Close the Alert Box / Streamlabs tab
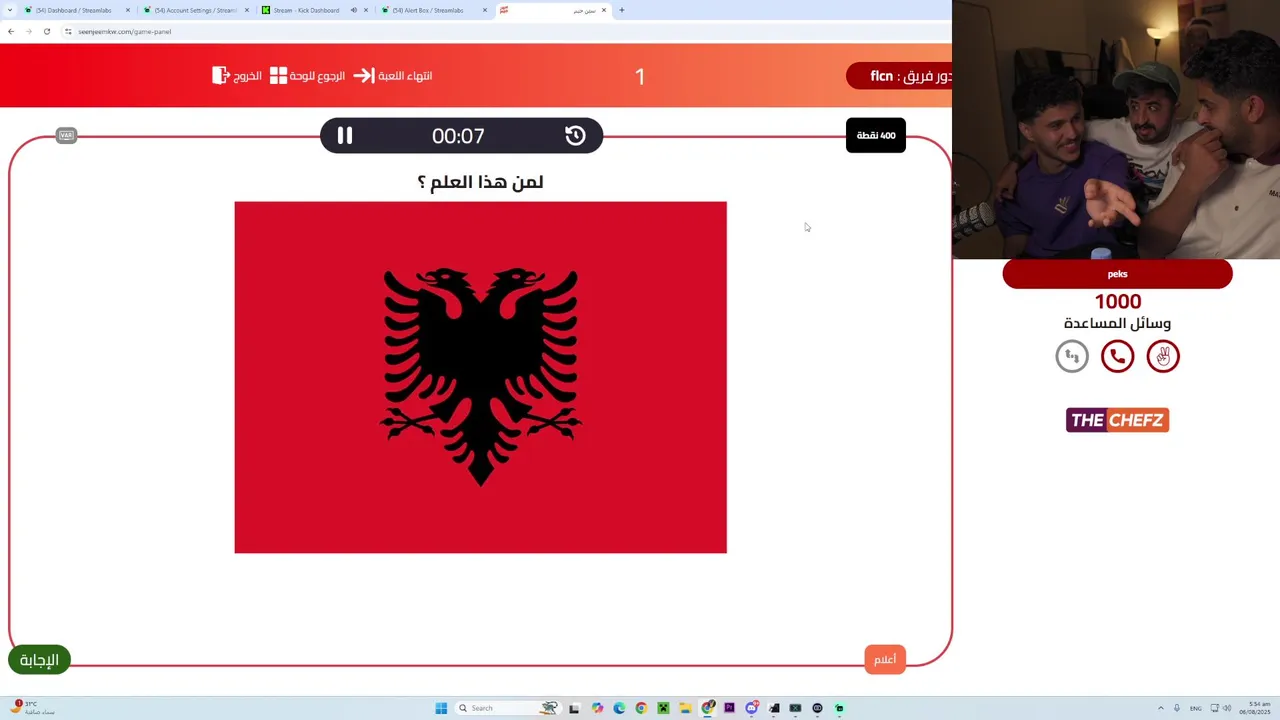This screenshot has height=720, width=1280. [485, 10]
